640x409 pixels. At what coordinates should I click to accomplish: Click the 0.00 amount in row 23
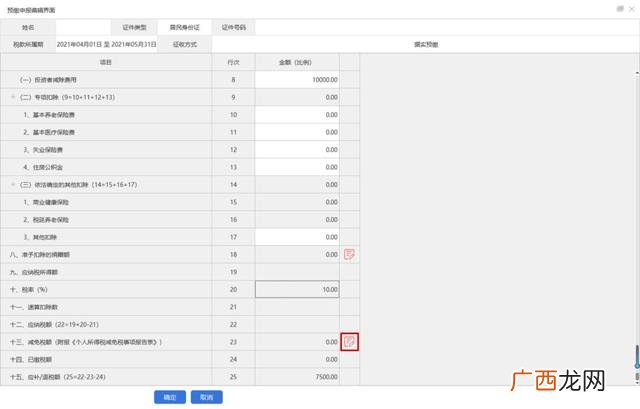pyautogui.click(x=331, y=342)
